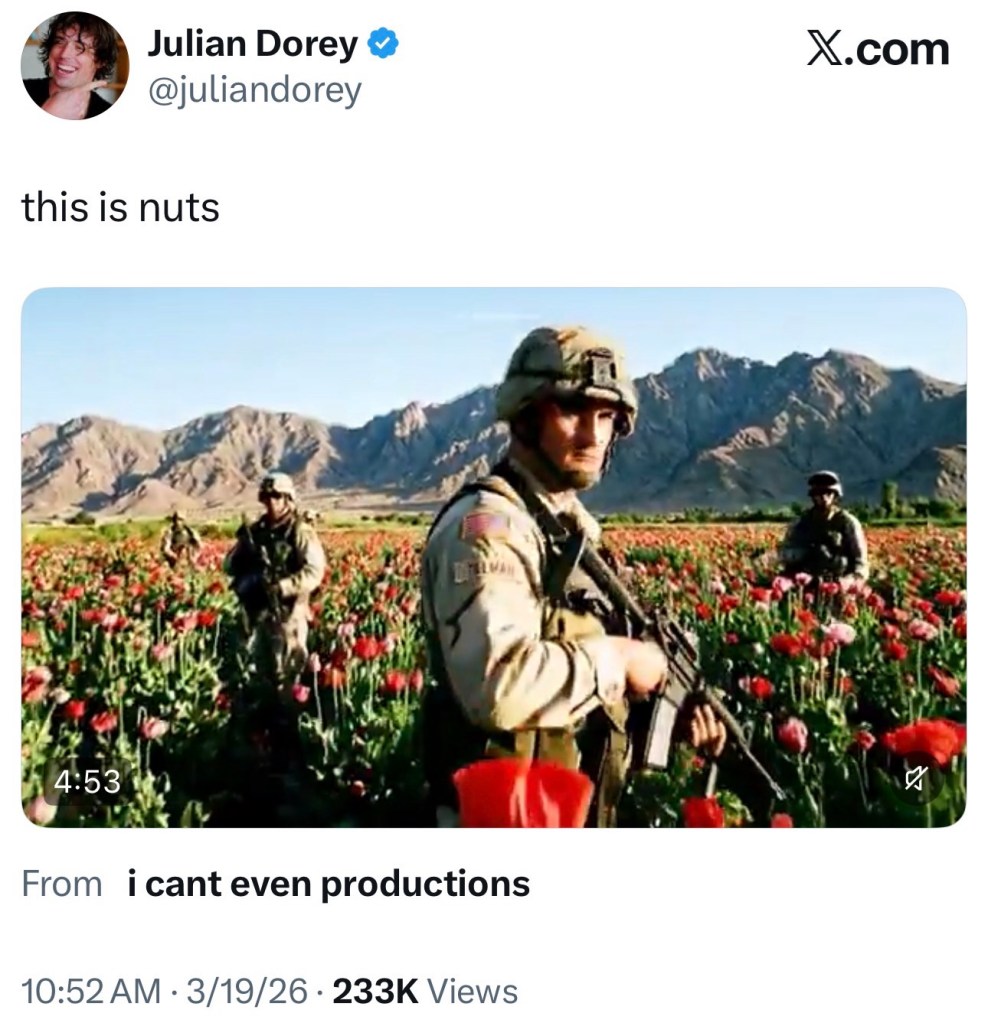This screenshot has height=1023, width=988.
Task: Click the mountain range in the video
Action: click(780, 420)
